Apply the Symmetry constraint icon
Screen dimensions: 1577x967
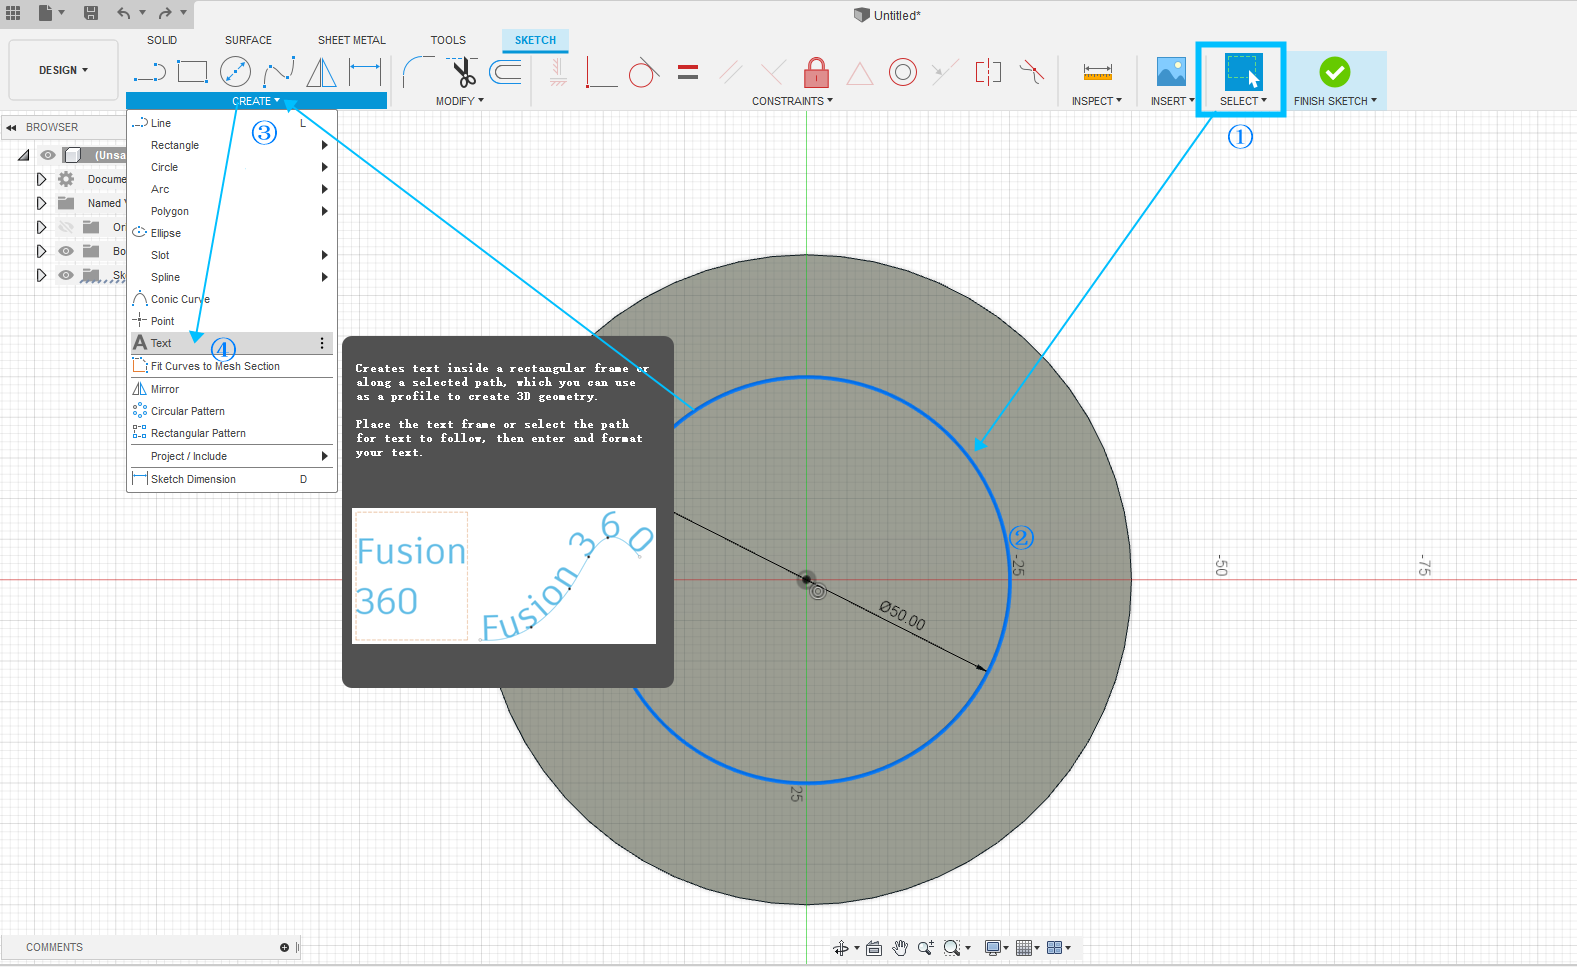coord(988,72)
